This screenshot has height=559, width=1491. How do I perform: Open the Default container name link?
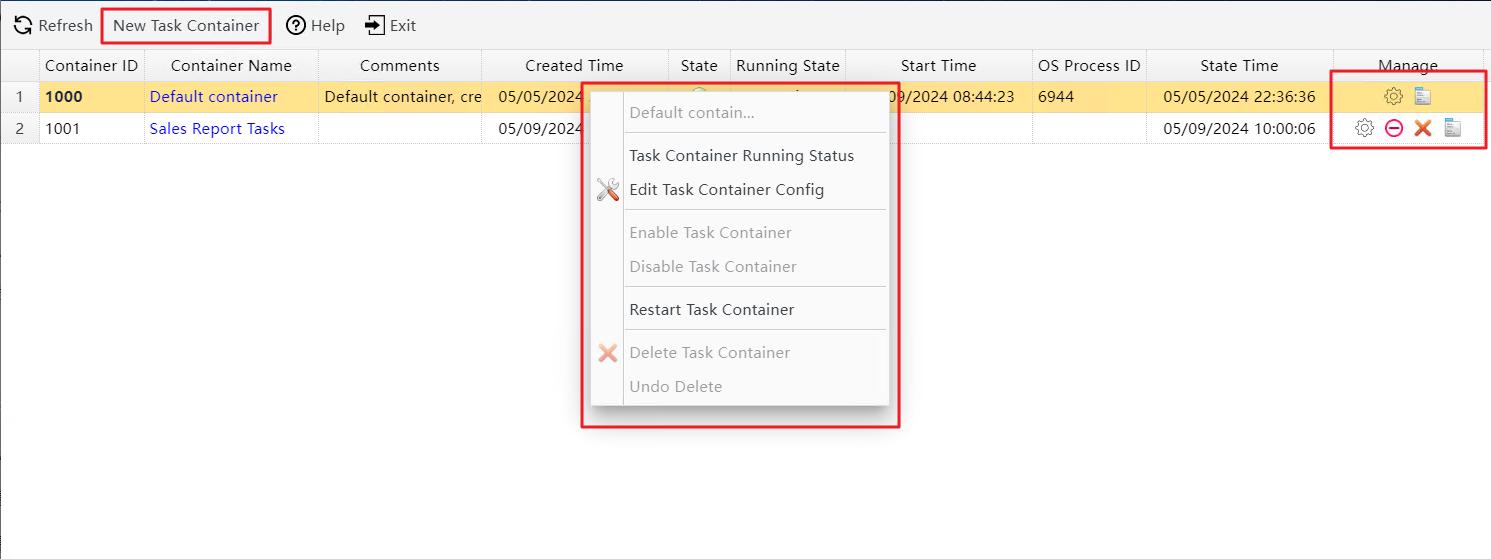[214, 97]
